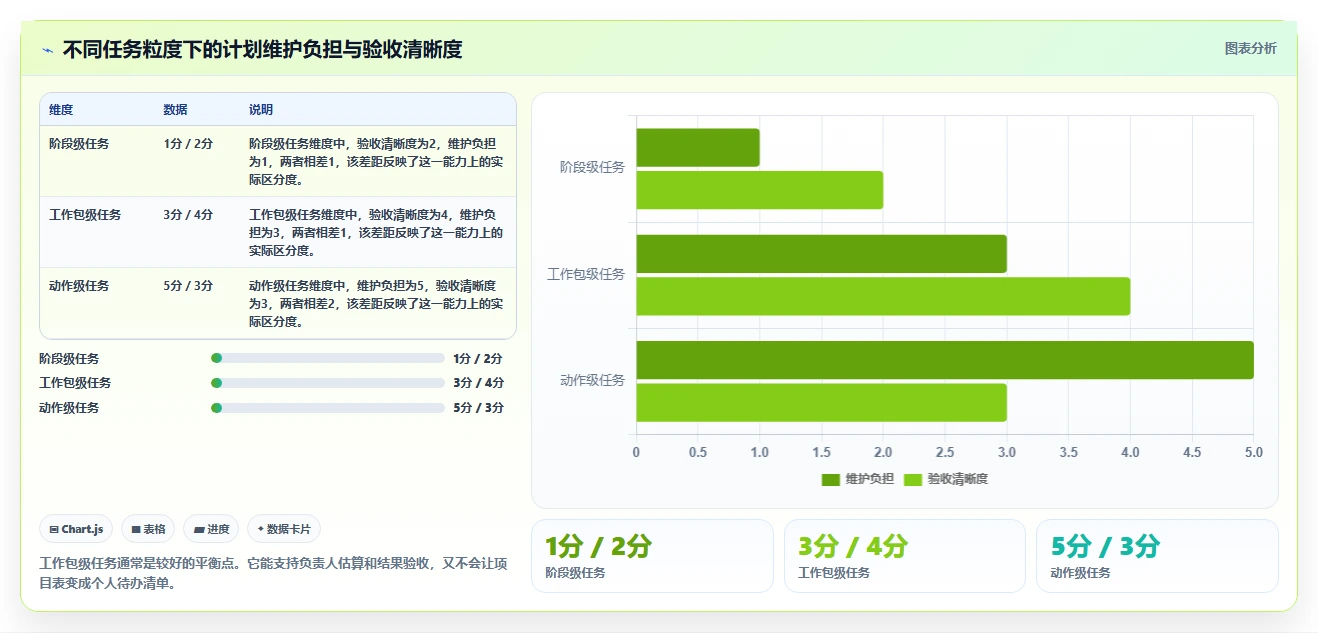Viewport: 1318px width, 633px height.
Task: Click 动作级任务 cell in the table
Action: [79, 286]
